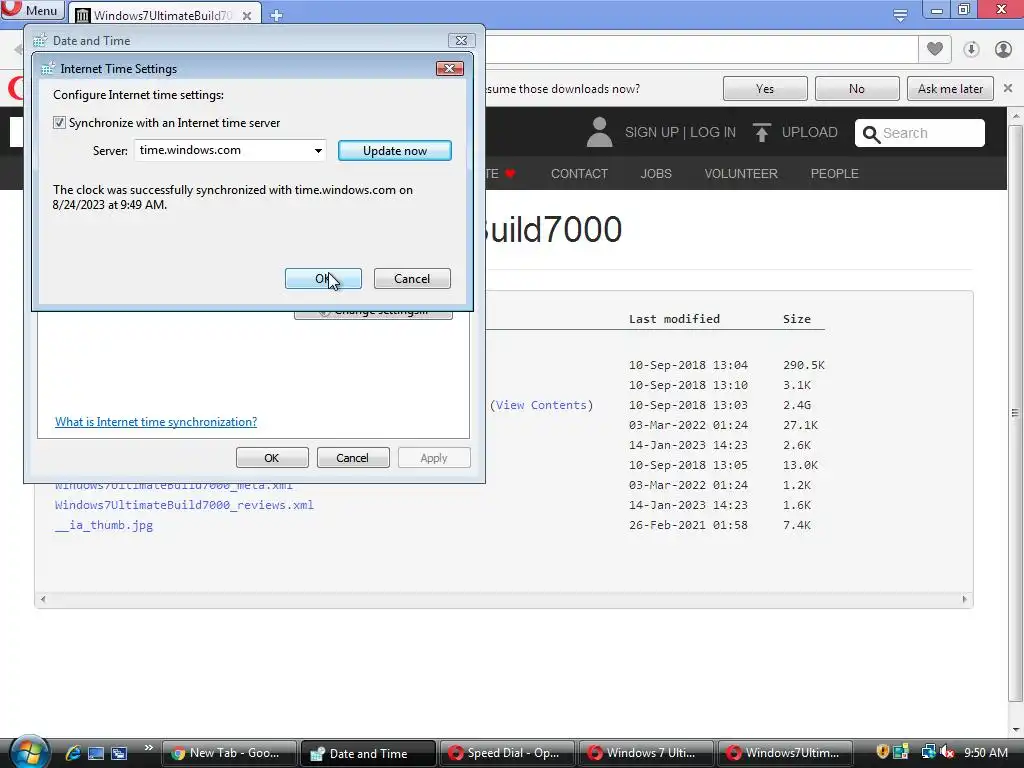The image size is (1024, 768).
Task: Click the UPLOAD link
Action: point(810,133)
